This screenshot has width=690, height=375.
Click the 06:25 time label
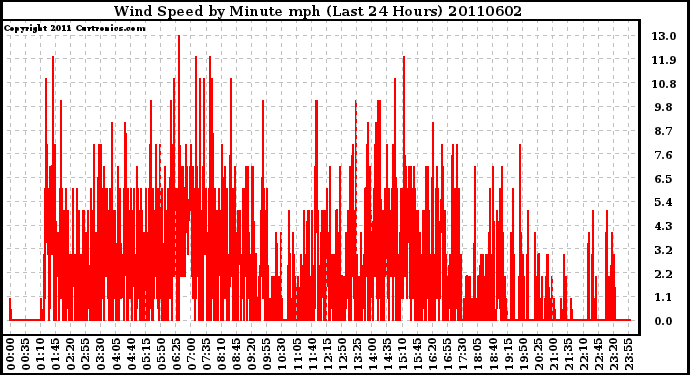(x=176, y=355)
